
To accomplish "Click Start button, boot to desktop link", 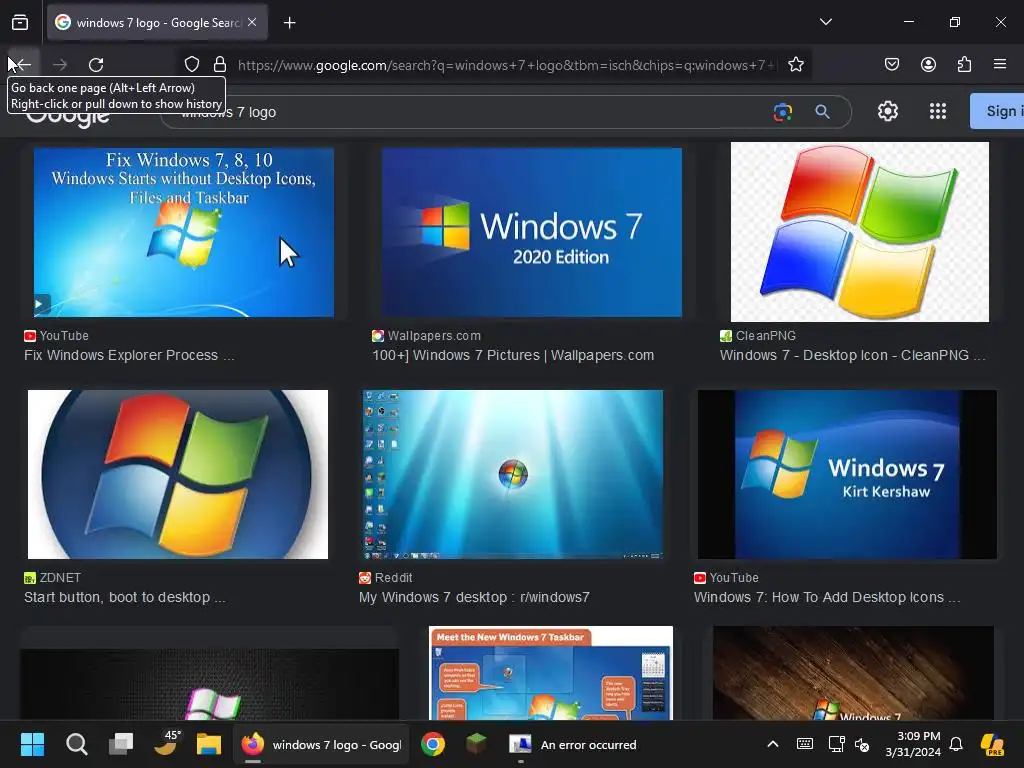I will click(124, 597).
